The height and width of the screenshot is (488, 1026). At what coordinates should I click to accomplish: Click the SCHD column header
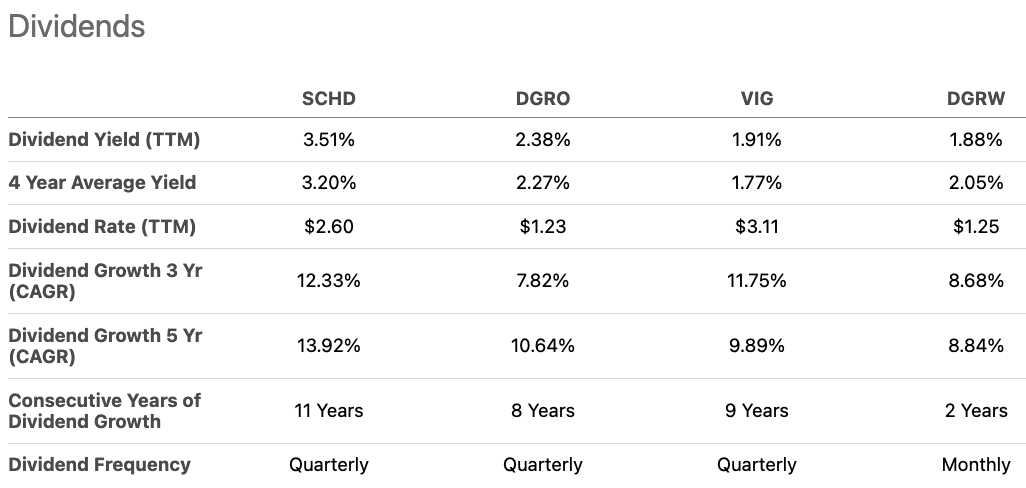pyautogui.click(x=328, y=98)
